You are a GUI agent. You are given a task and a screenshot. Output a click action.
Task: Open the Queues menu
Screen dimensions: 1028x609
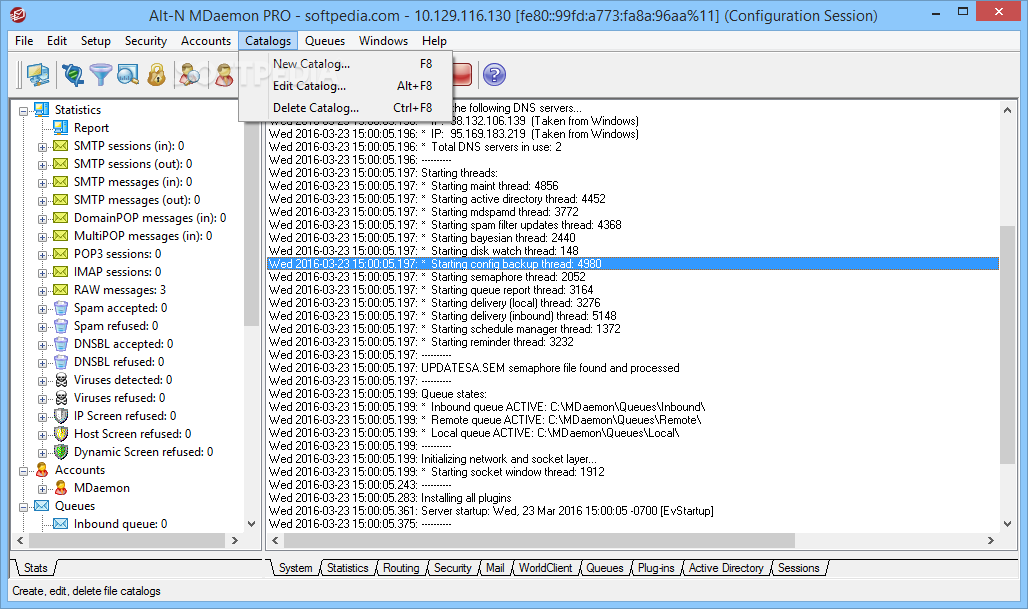[x=325, y=41]
